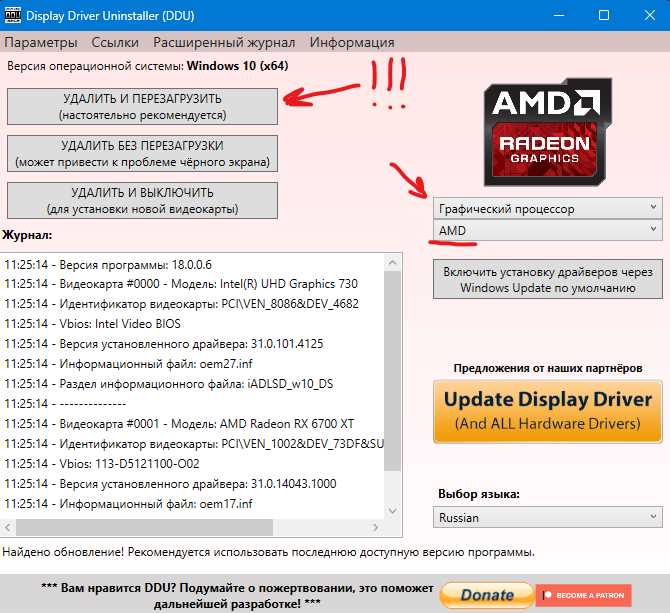This screenshot has width=670, height=613.
Task: Select log line PCI\VEN_8086&DEV_4682
Action: pos(181,304)
